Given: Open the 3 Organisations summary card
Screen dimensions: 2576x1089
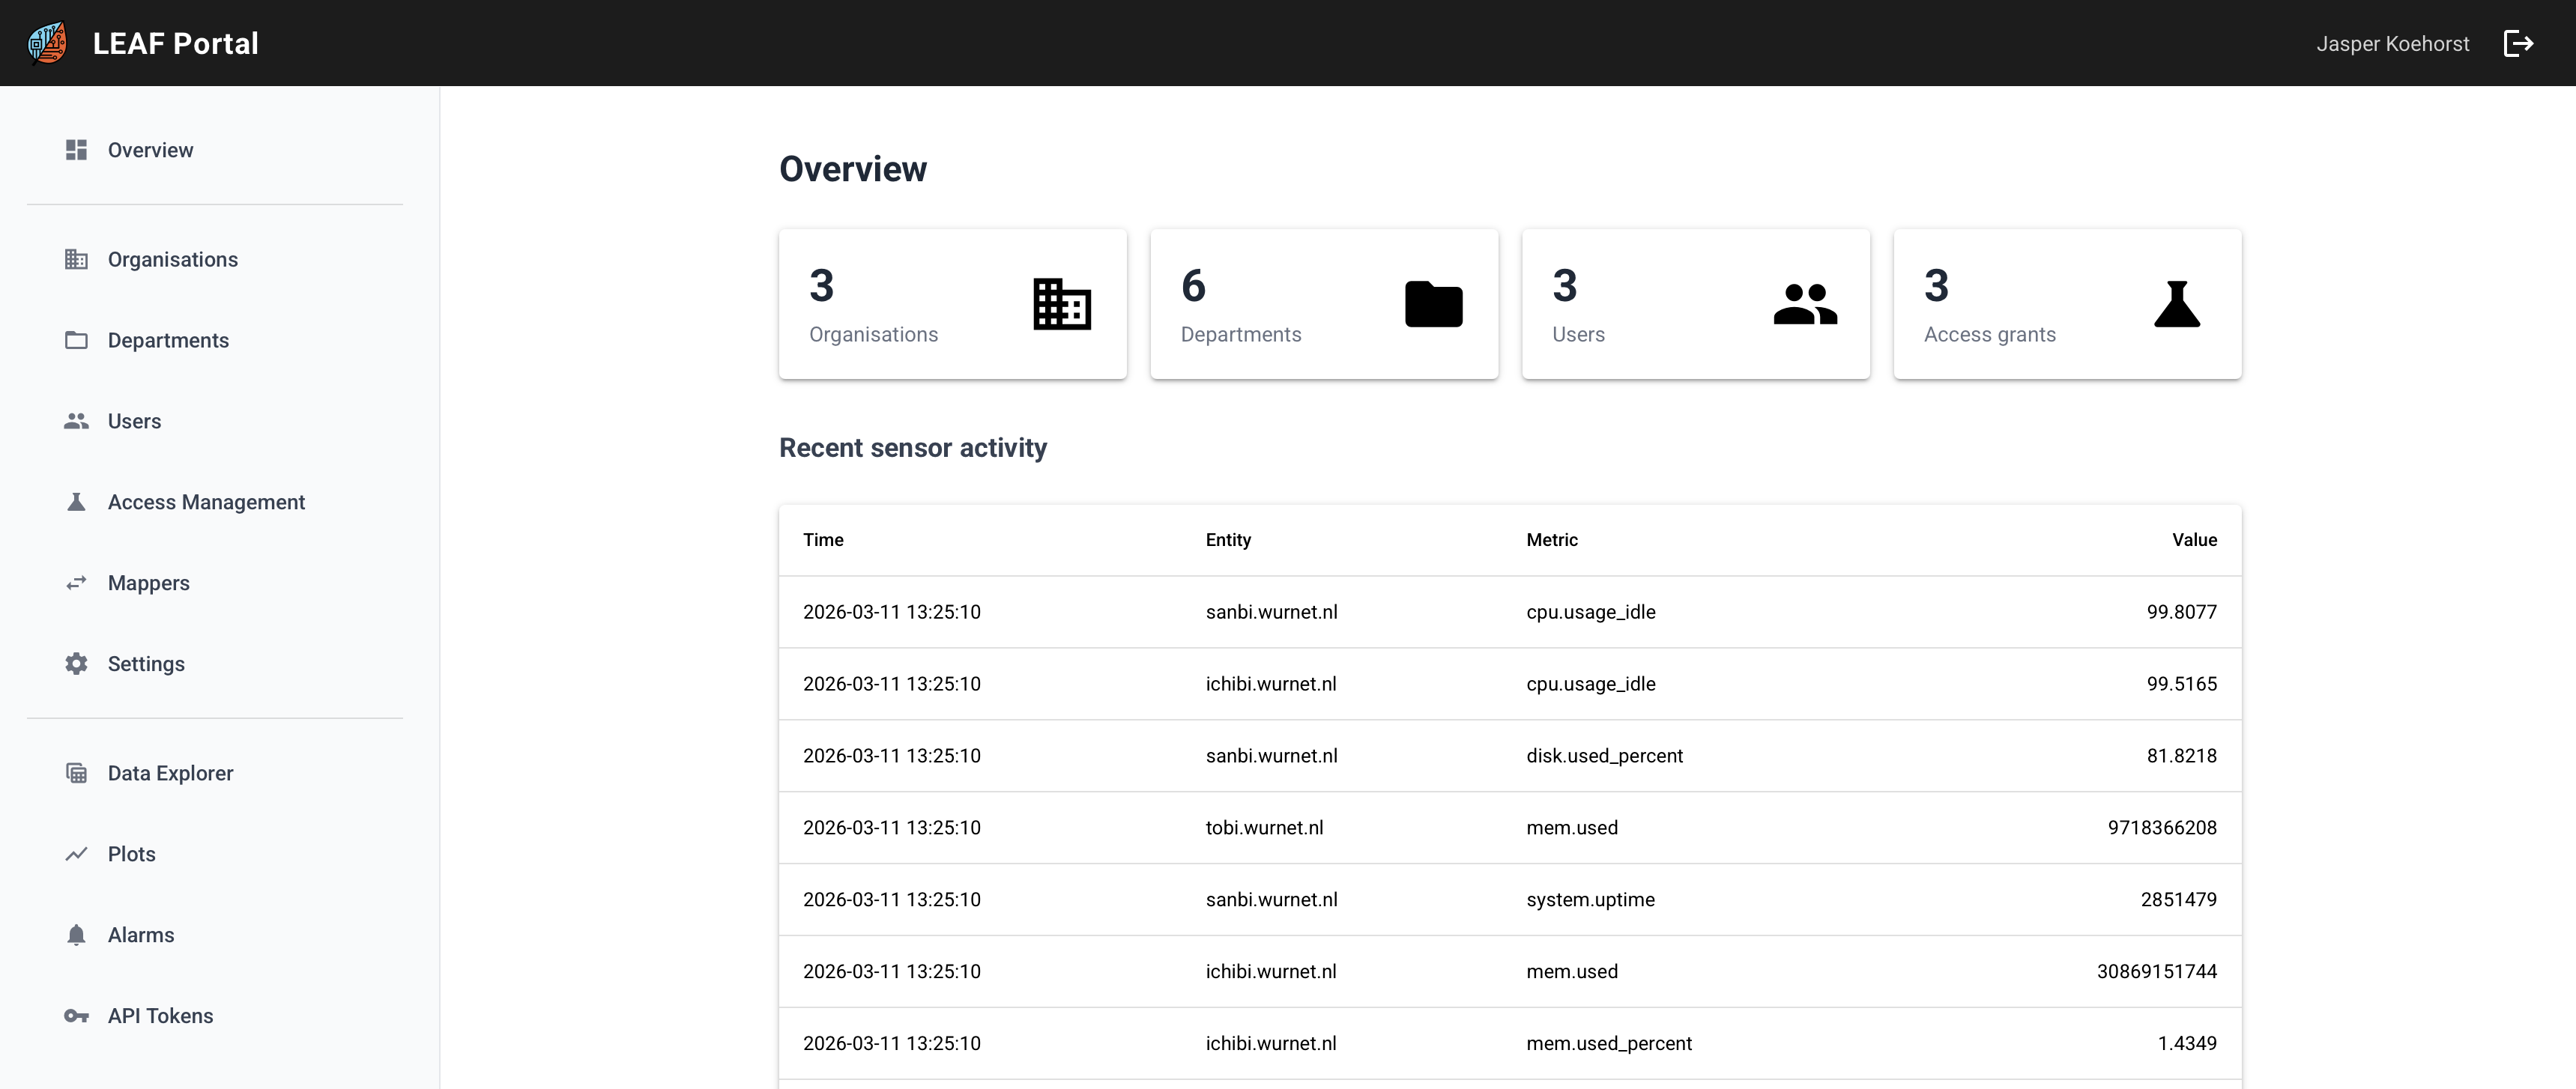Looking at the screenshot, I should coord(952,304).
